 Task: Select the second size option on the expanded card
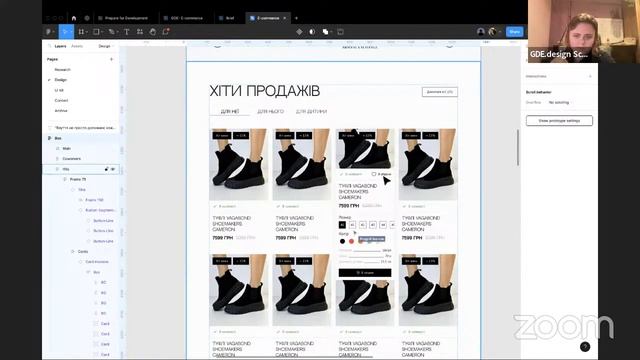(352, 224)
